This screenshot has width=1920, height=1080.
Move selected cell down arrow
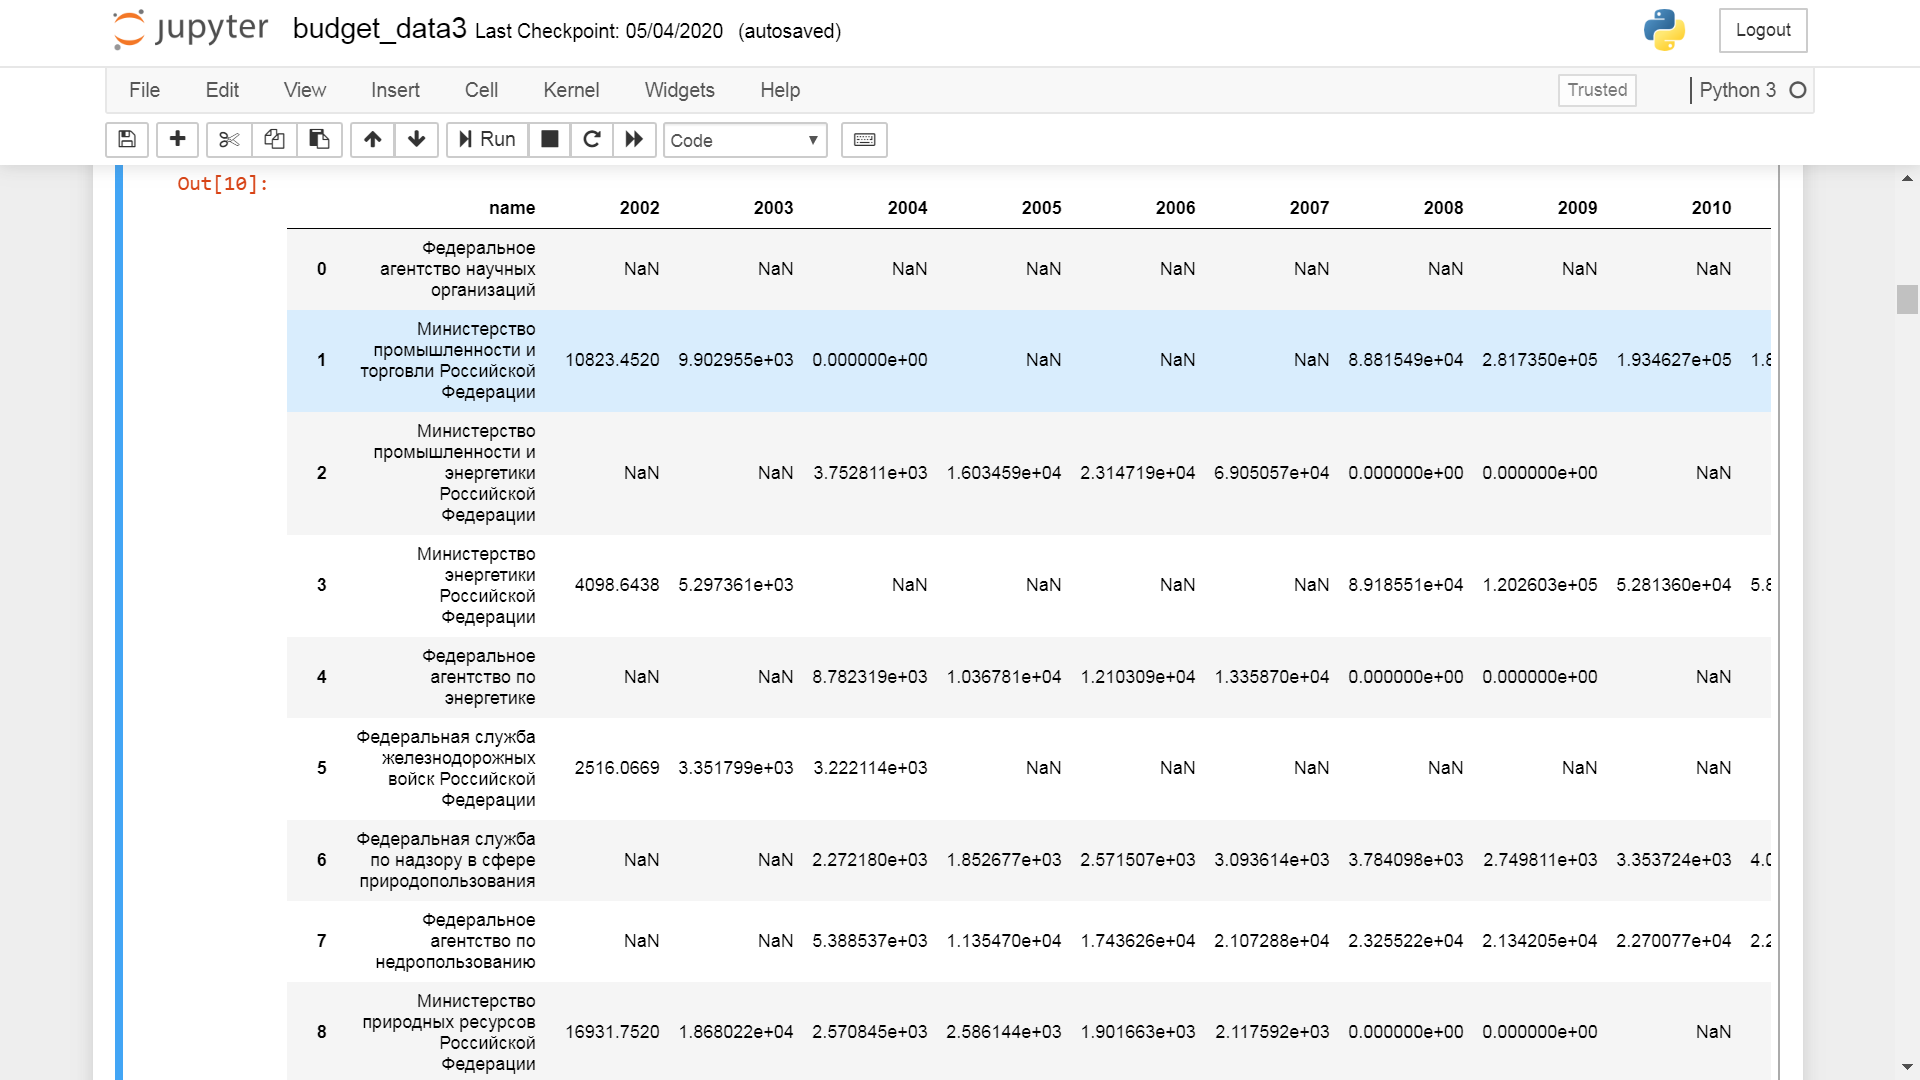416,140
